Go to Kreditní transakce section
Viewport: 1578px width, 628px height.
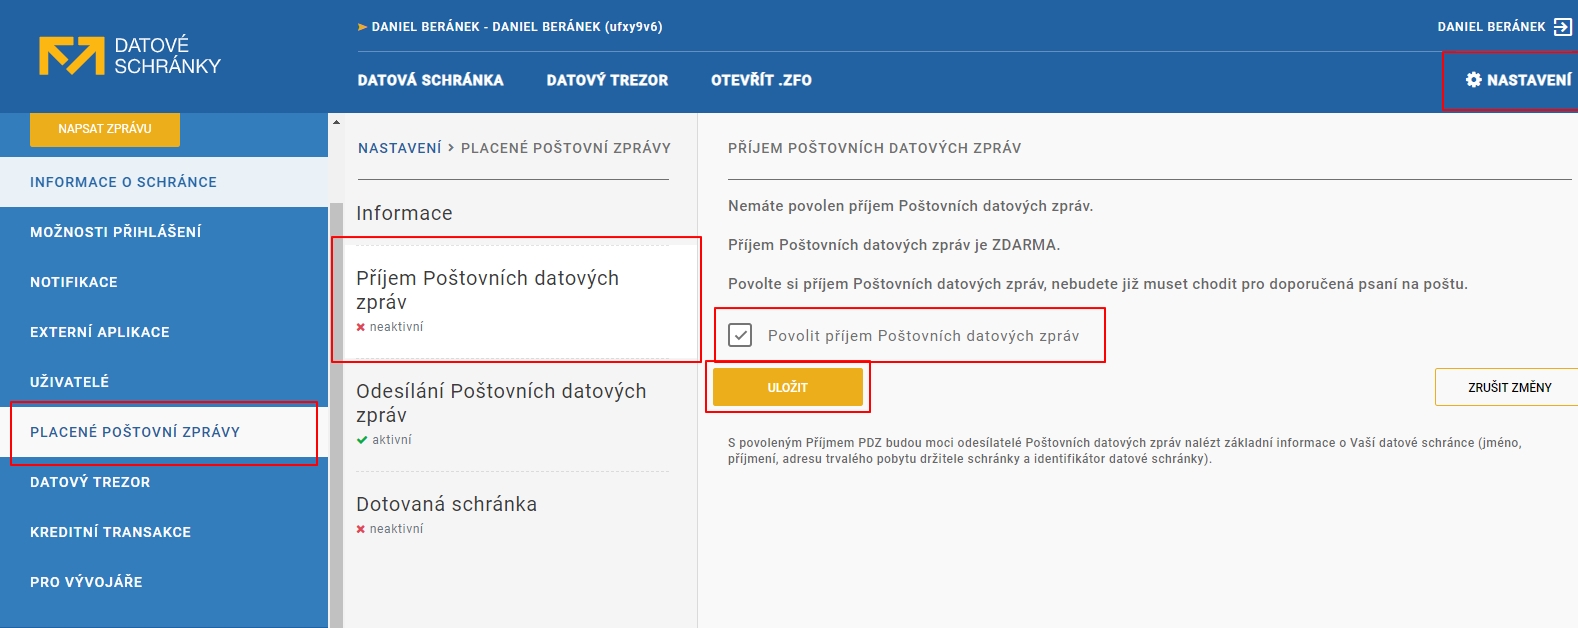pos(110,532)
